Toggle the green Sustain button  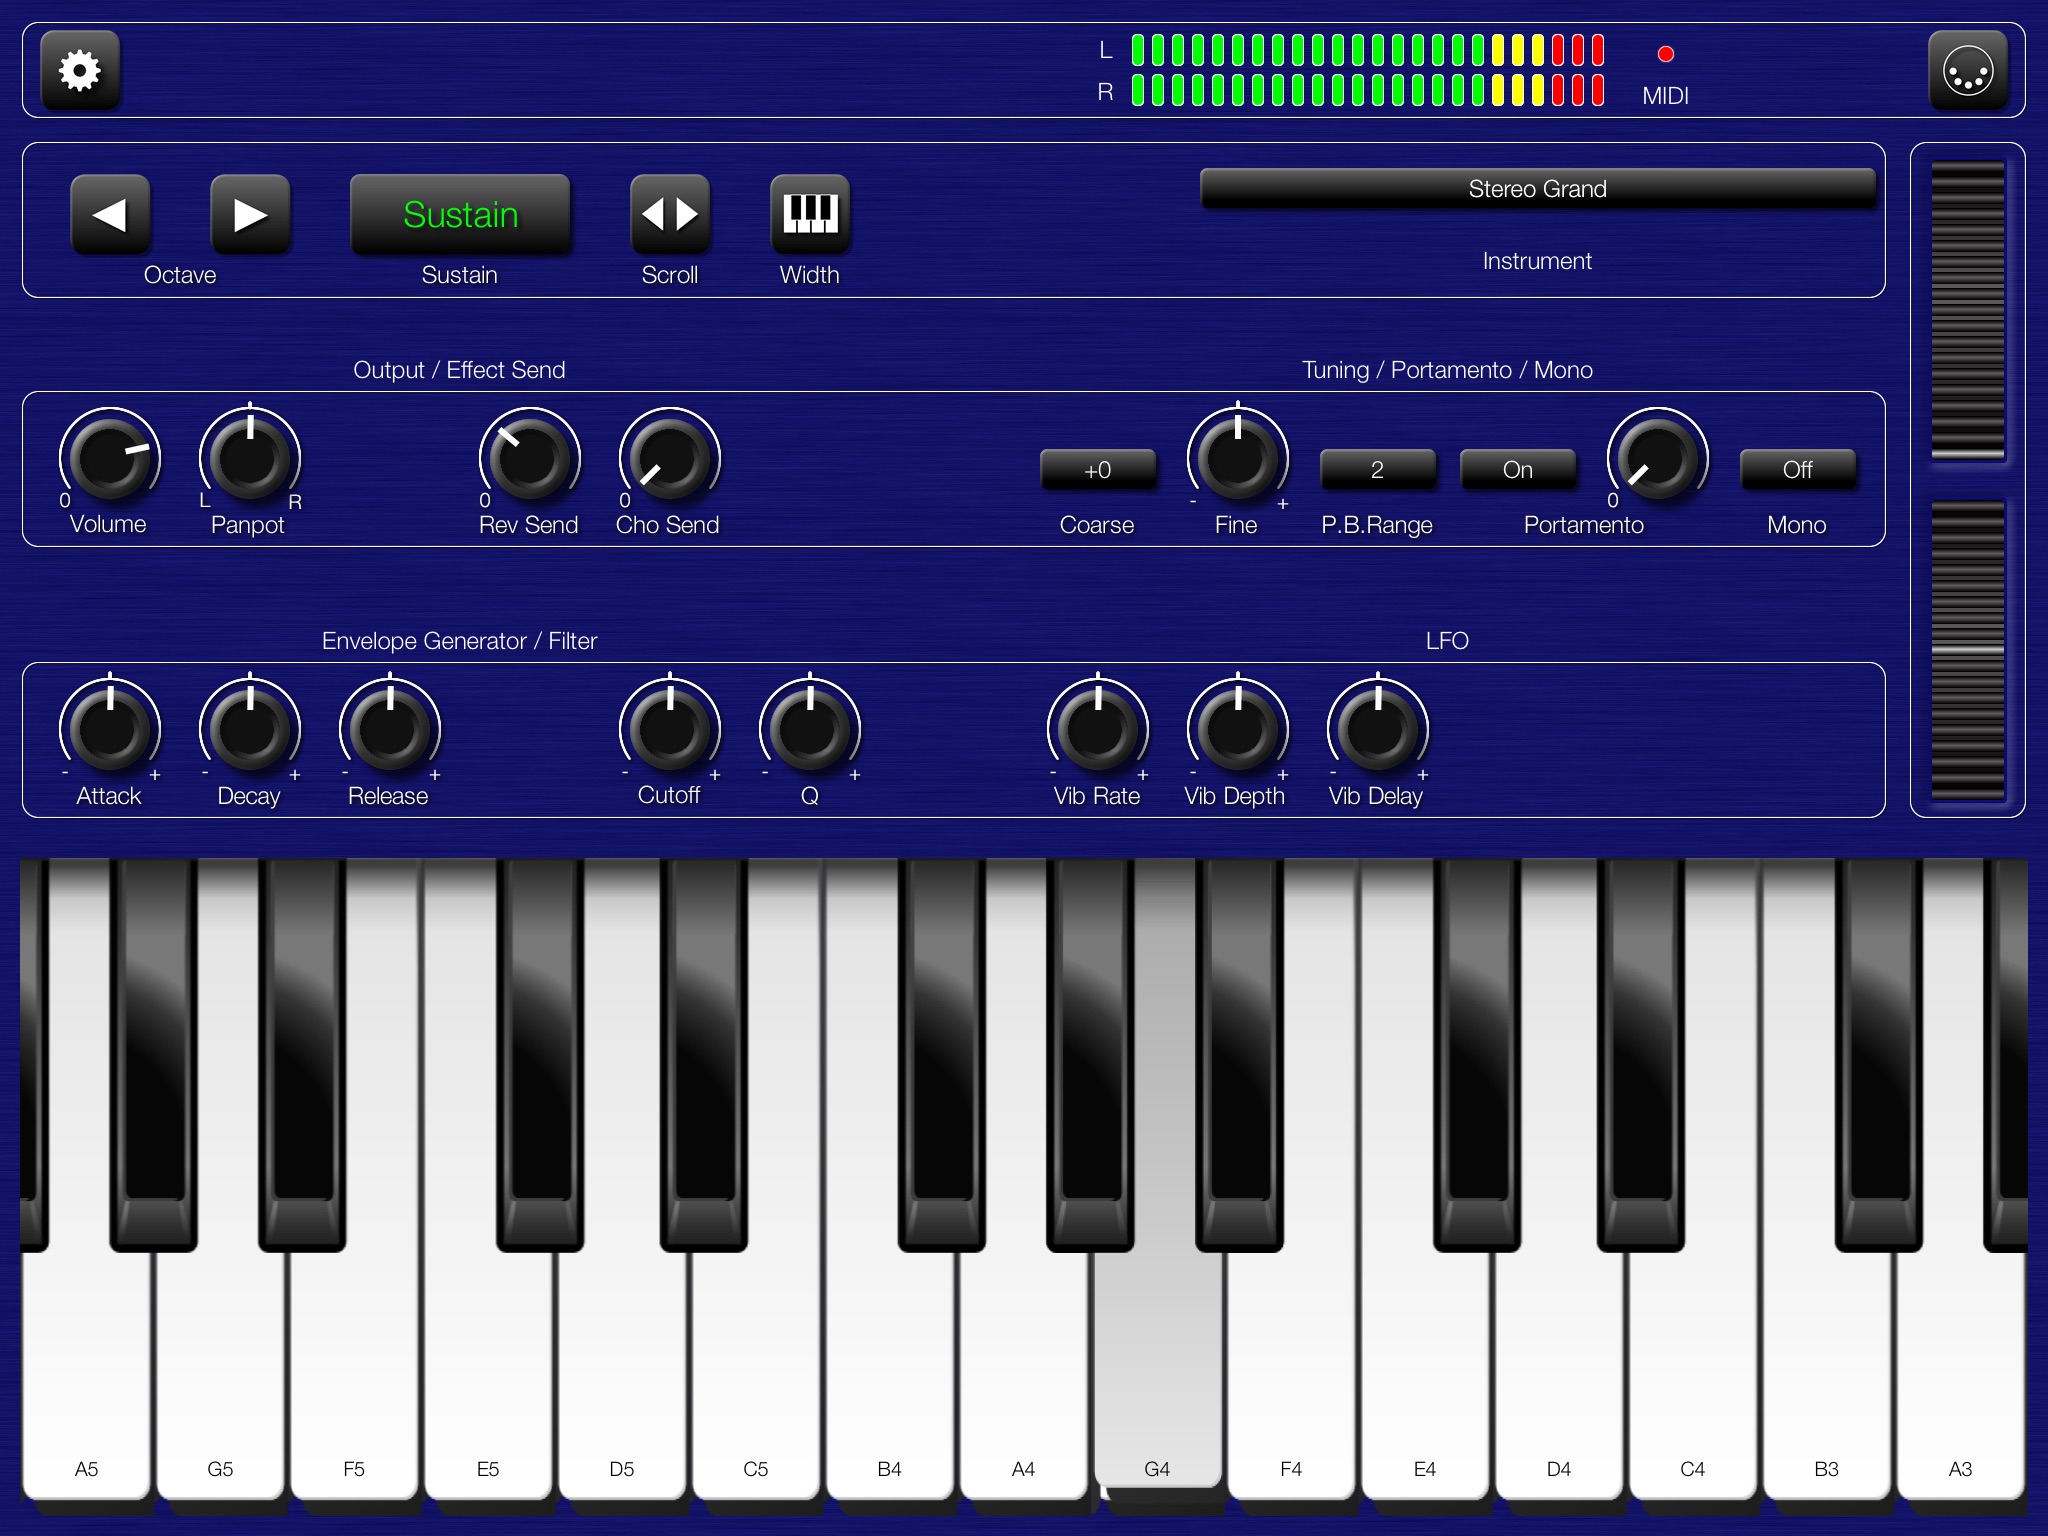(x=460, y=214)
